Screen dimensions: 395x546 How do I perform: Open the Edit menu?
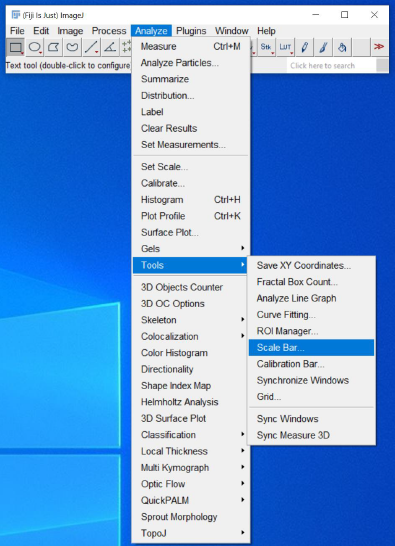[41, 31]
